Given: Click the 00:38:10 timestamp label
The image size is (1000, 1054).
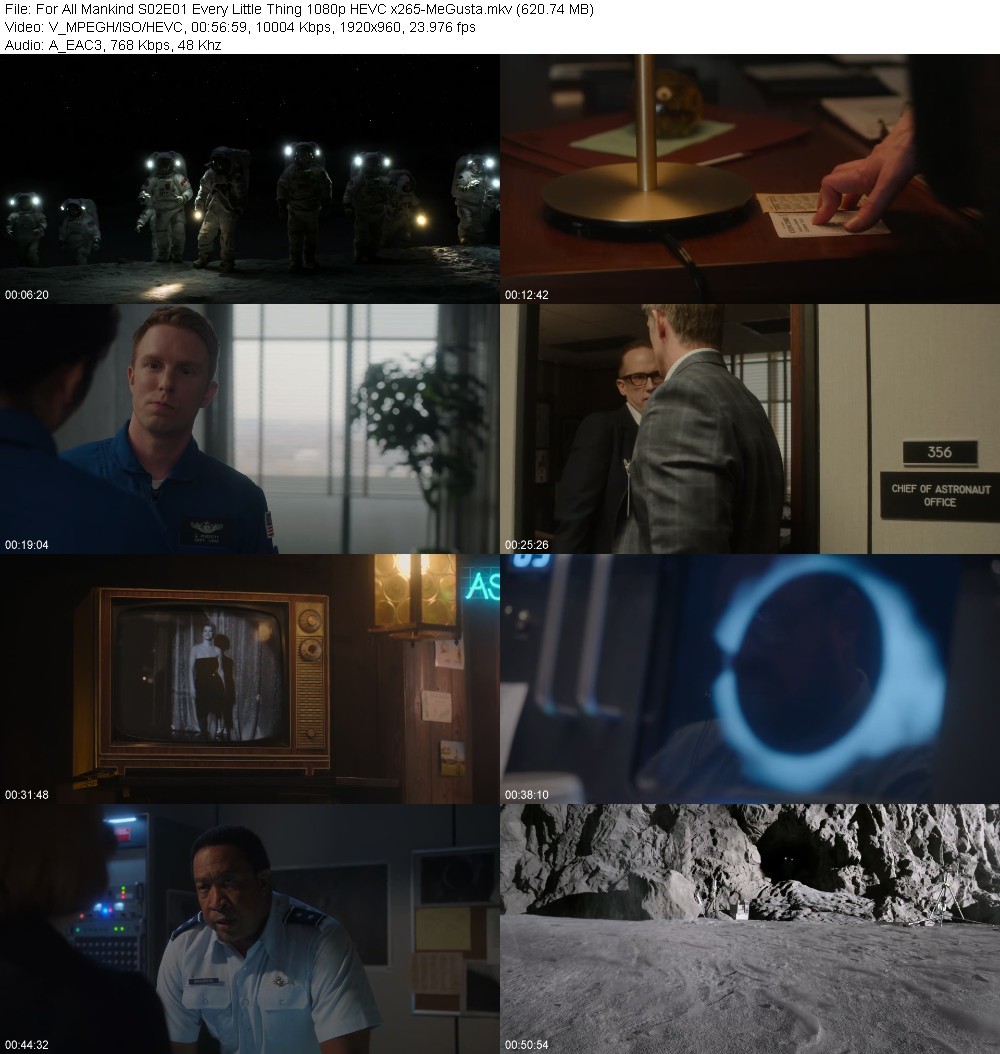Looking at the screenshot, I should pyautogui.click(x=527, y=795).
